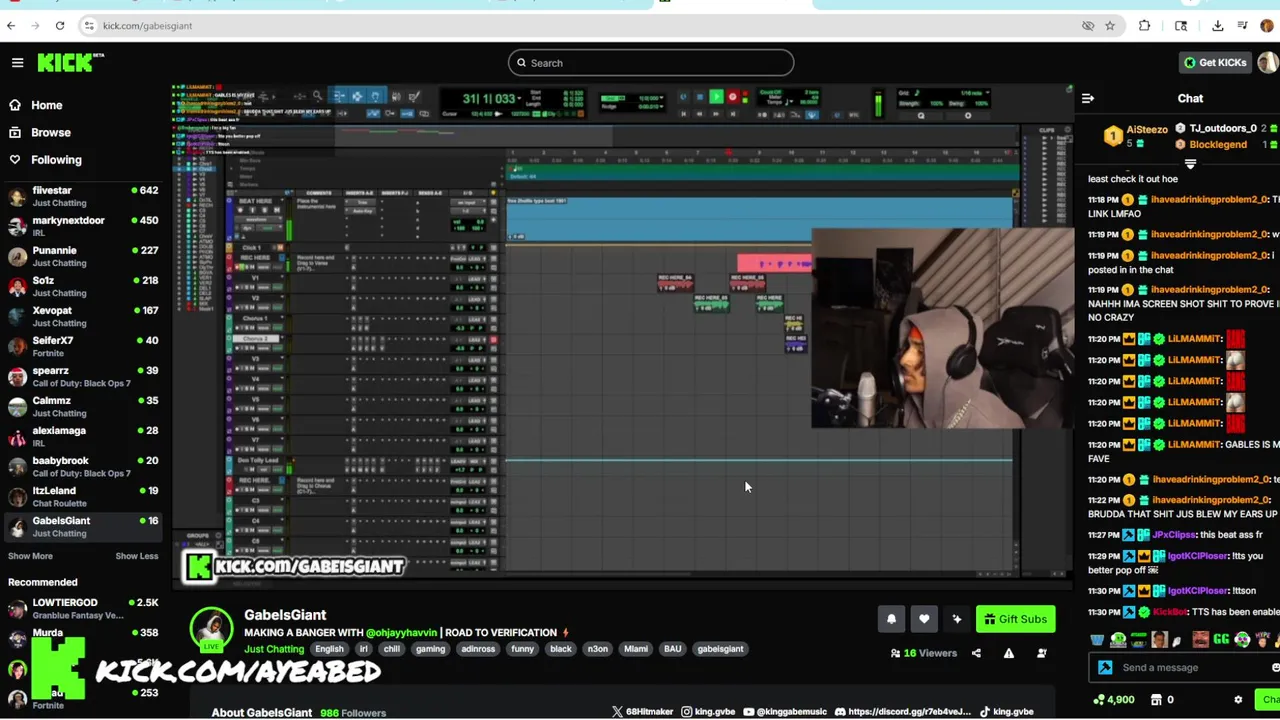Select the funny tag
The image size is (1280, 720).
[x=522, y=649]
